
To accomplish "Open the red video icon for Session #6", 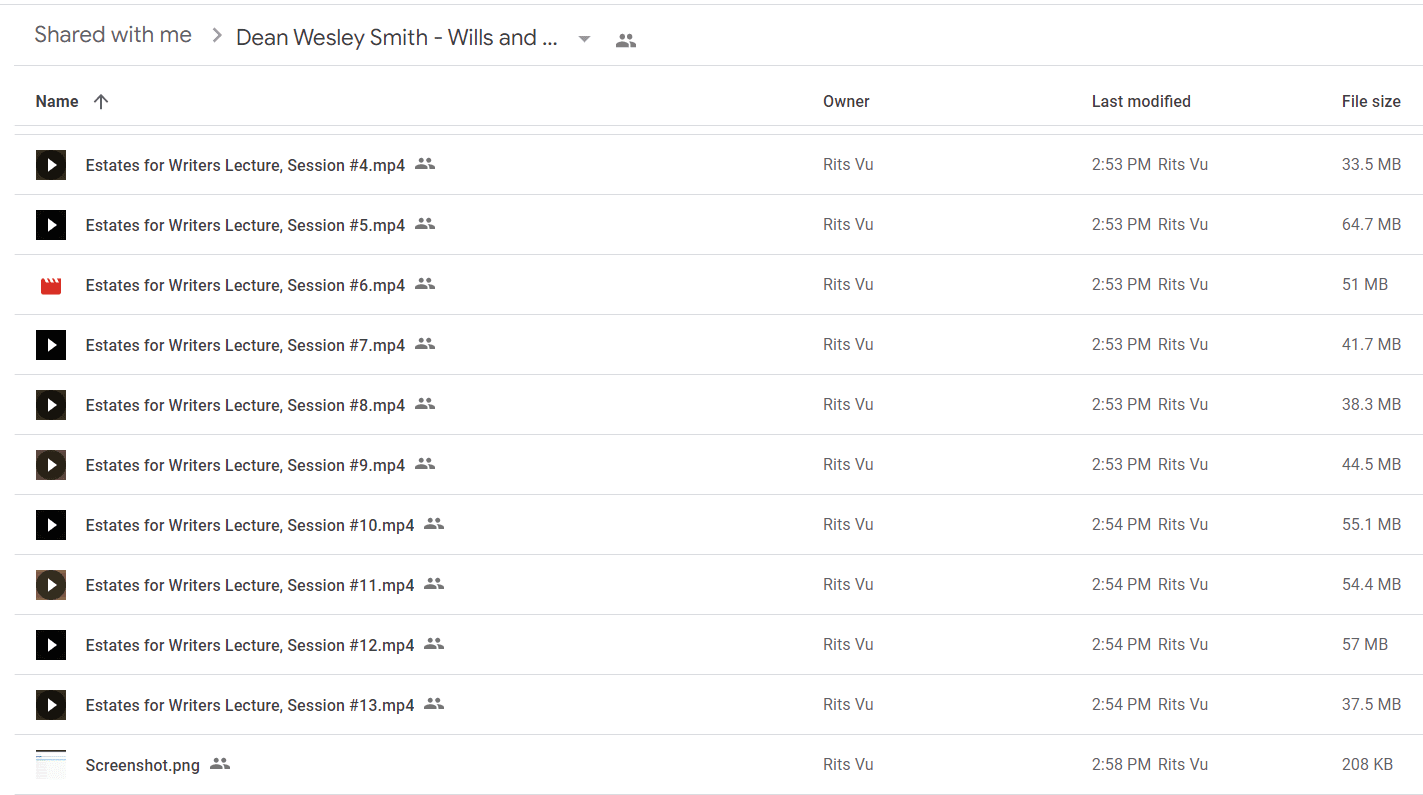I will coord(51,285).
